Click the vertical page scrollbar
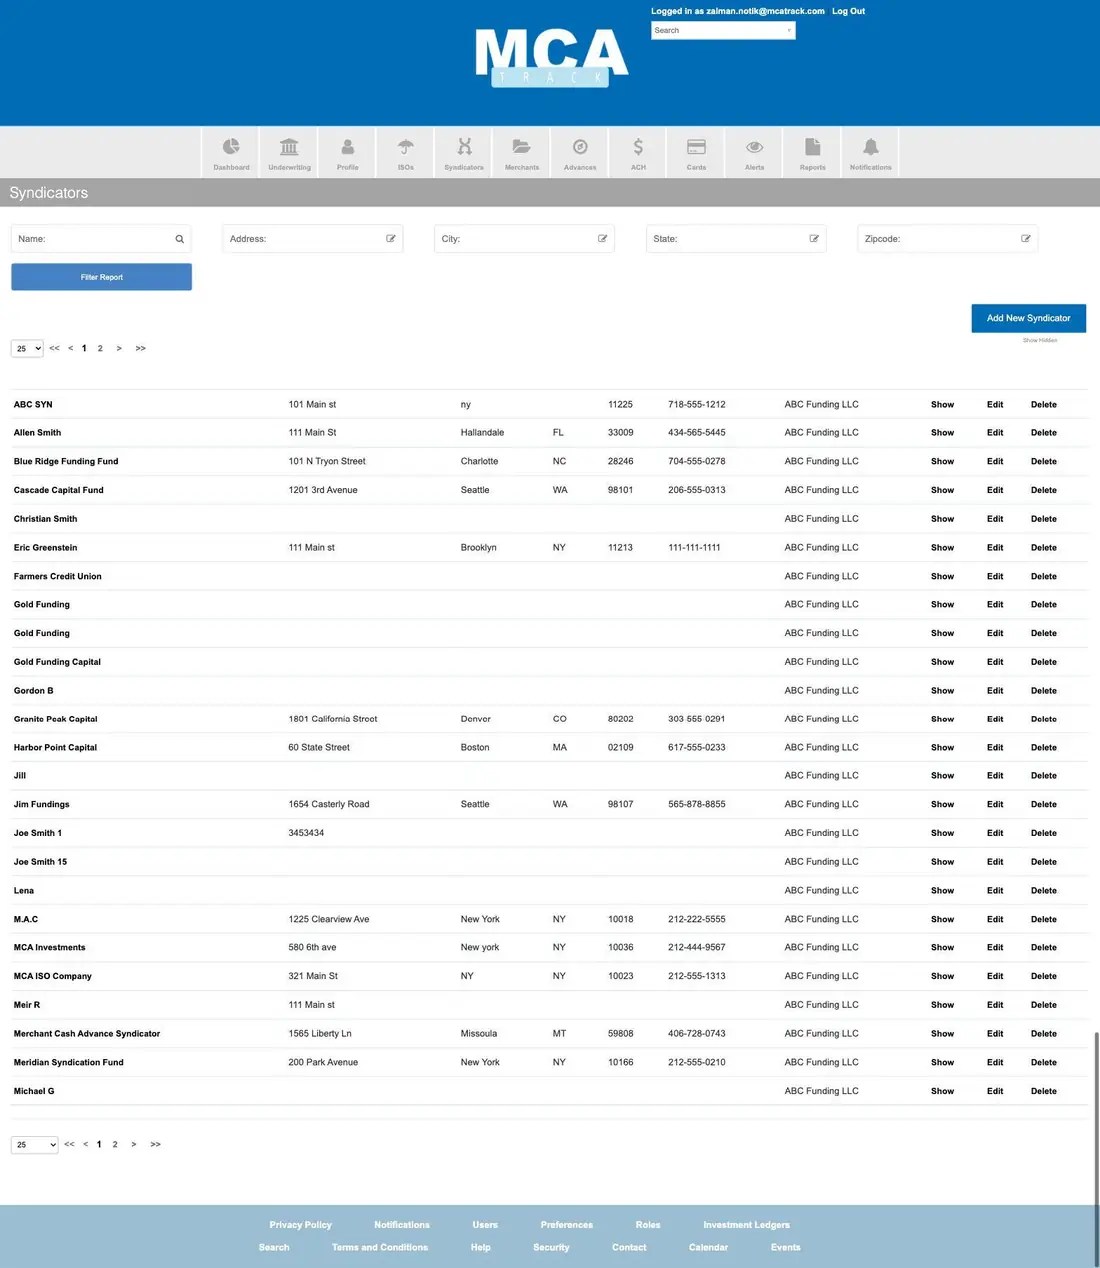This screenshot has width=1100, height=1268. click(1096, 1150)
